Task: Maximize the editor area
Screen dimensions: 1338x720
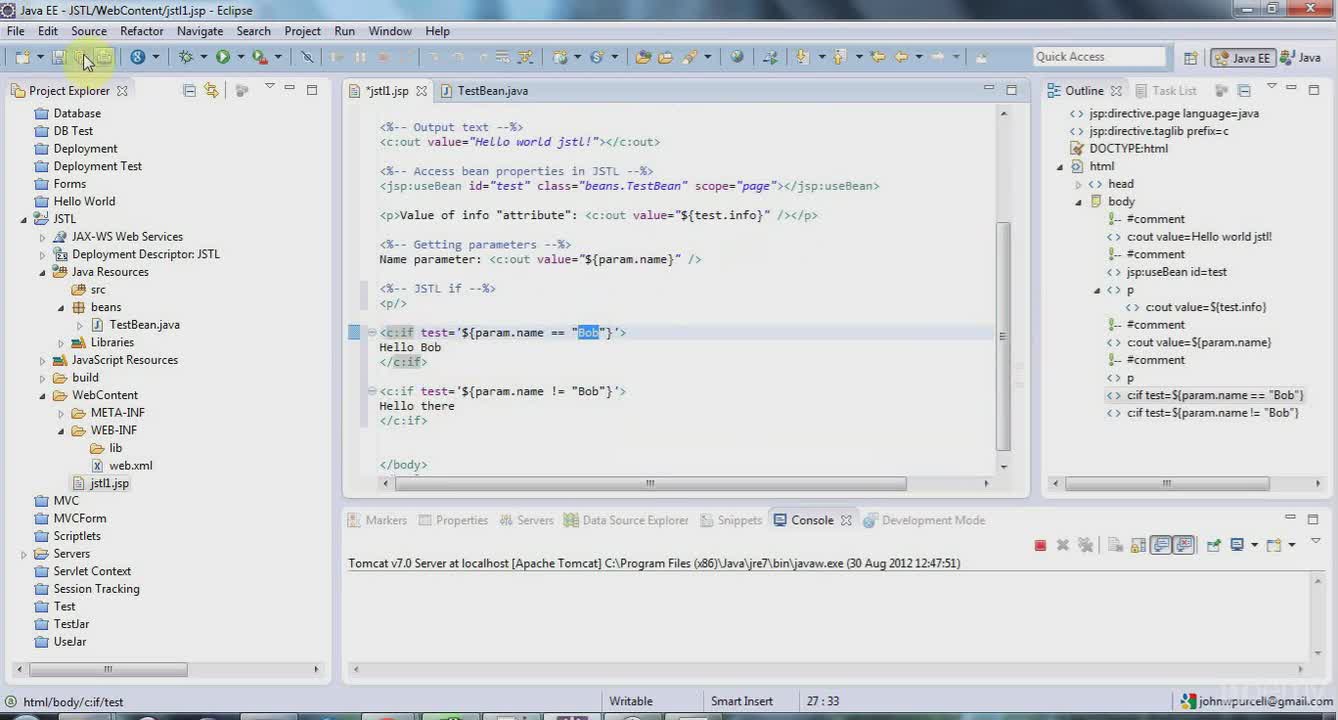Action: pyautogui.click(x=1011, y=89)
